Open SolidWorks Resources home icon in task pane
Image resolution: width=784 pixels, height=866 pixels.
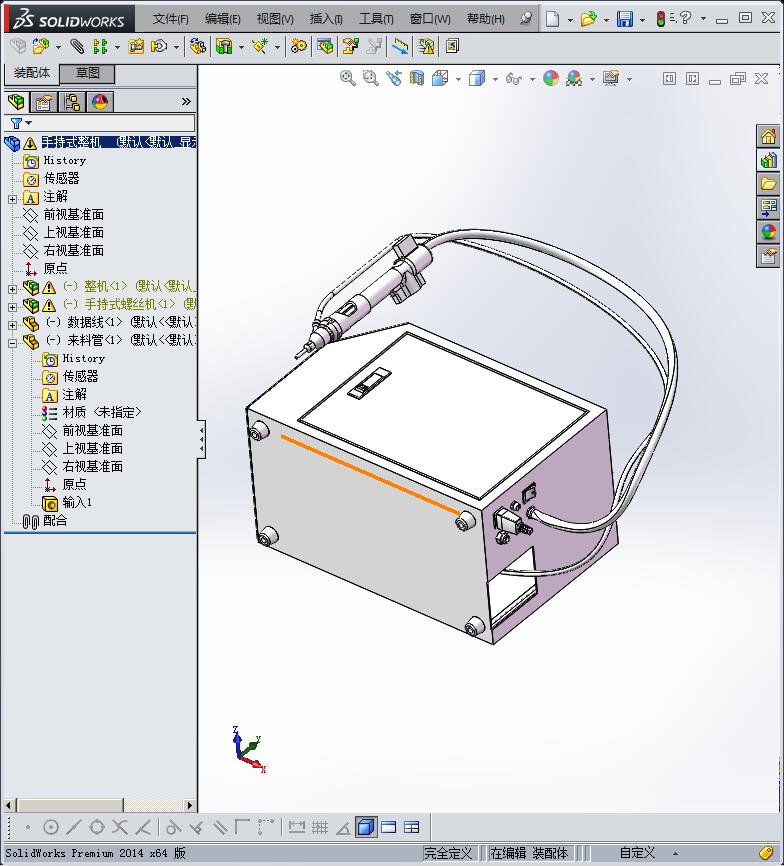tap(769, 136)
